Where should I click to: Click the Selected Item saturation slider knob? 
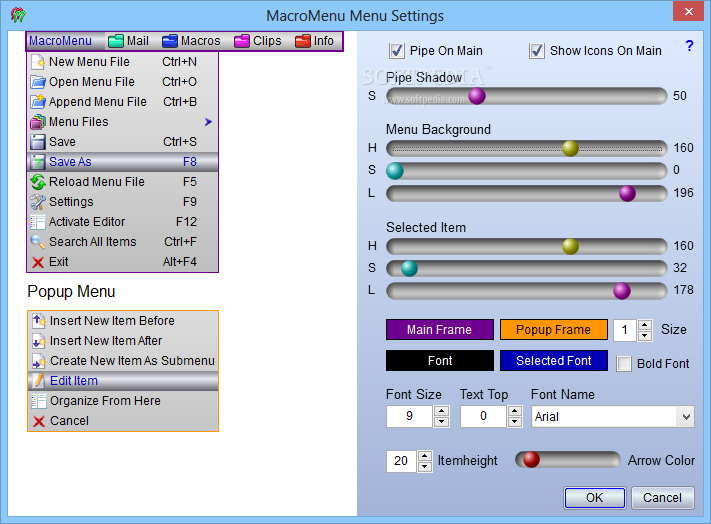point(409,268)
